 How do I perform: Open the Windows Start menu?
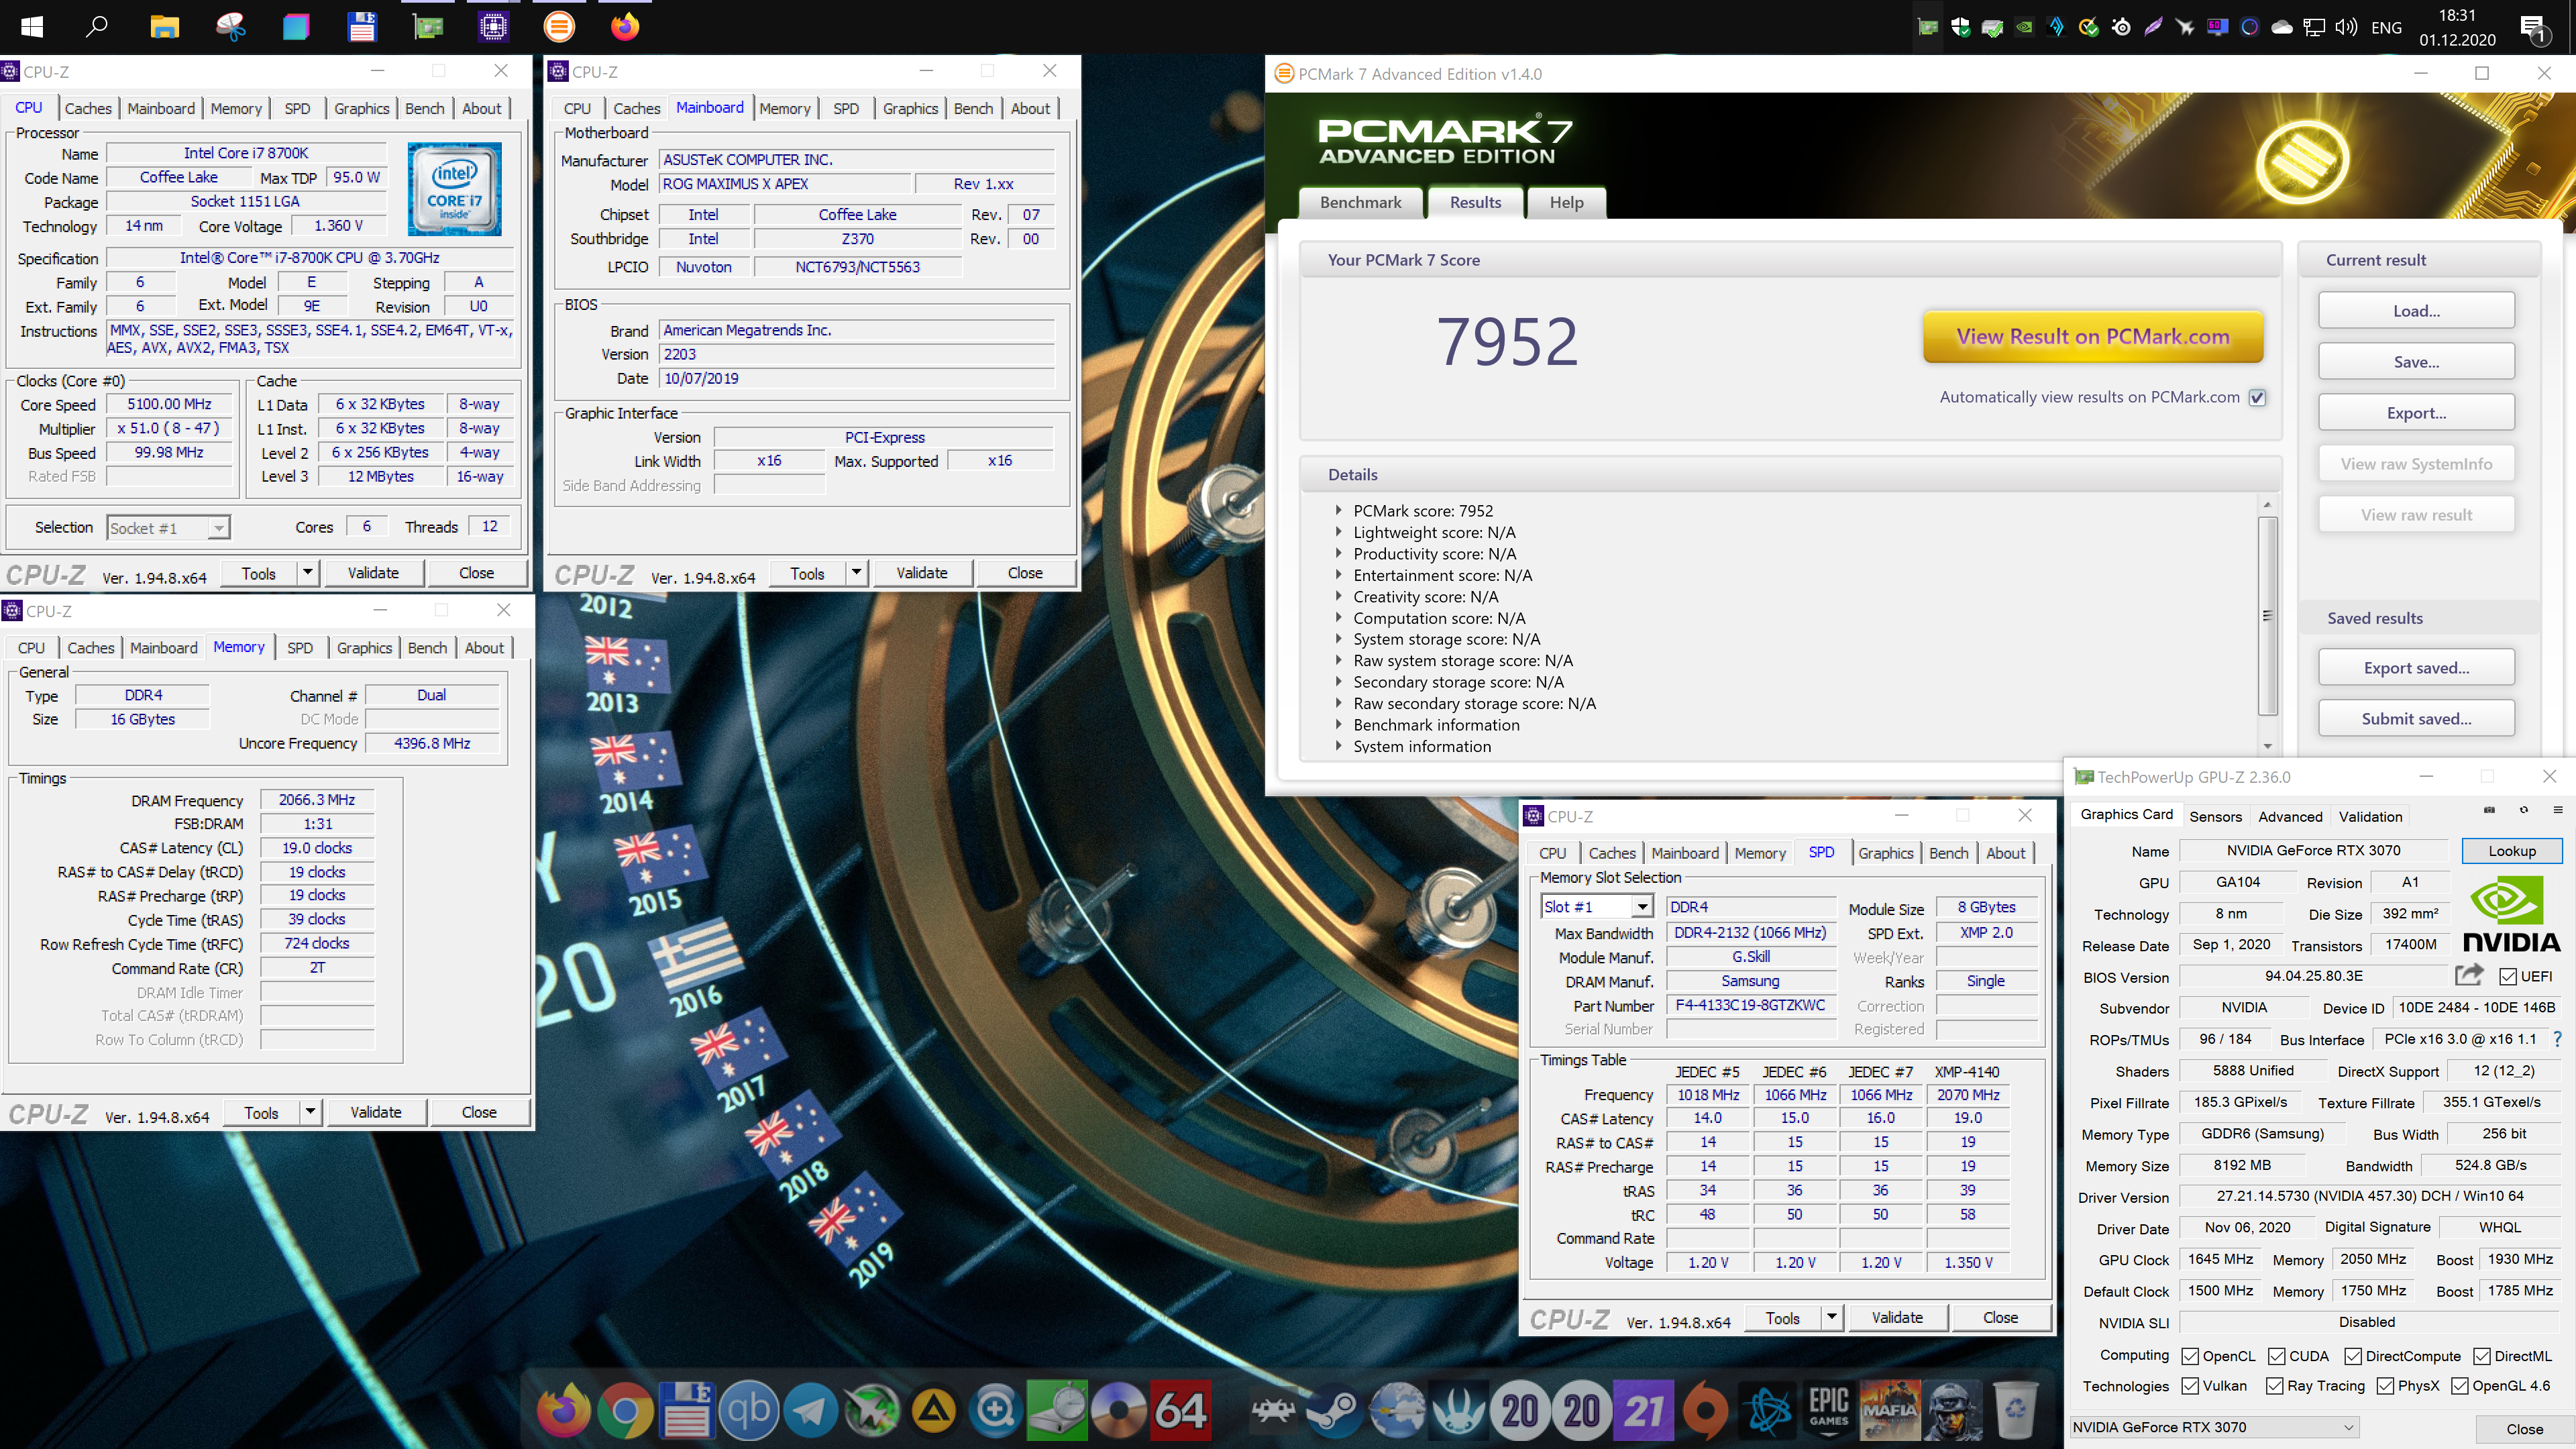click(x=31, y=27)
